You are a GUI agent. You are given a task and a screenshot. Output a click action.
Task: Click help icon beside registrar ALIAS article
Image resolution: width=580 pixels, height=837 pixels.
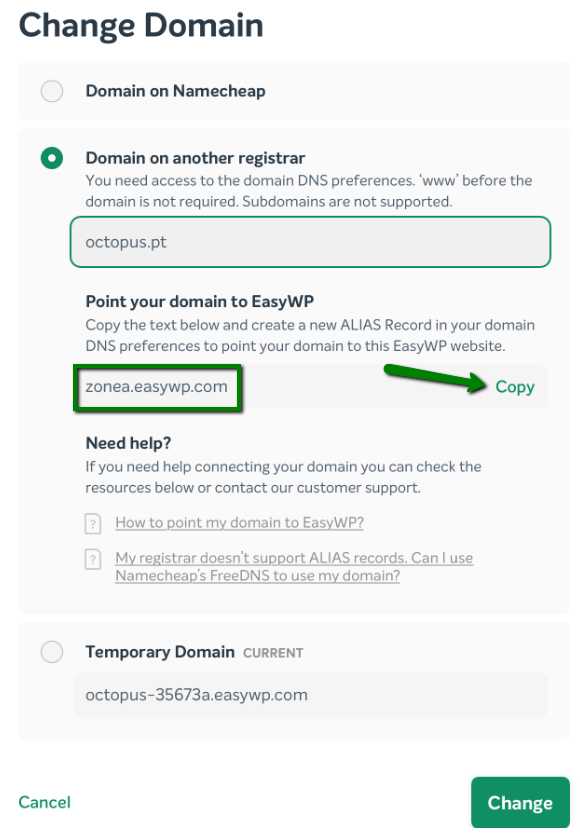[93, 559]
